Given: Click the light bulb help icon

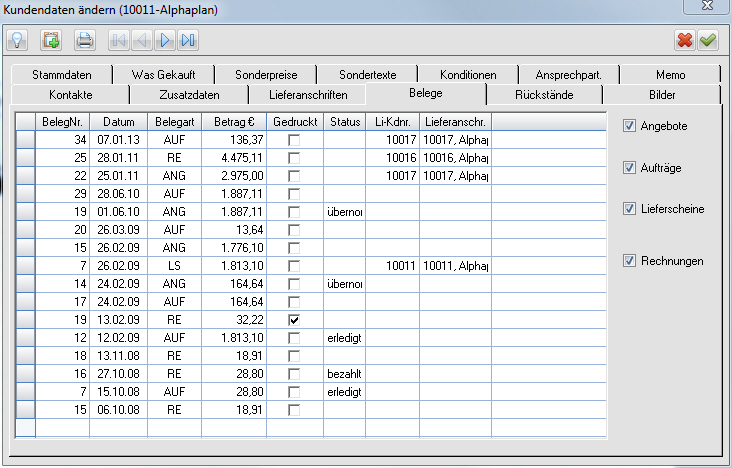Looking at the screenshot, I should point(17,40).
